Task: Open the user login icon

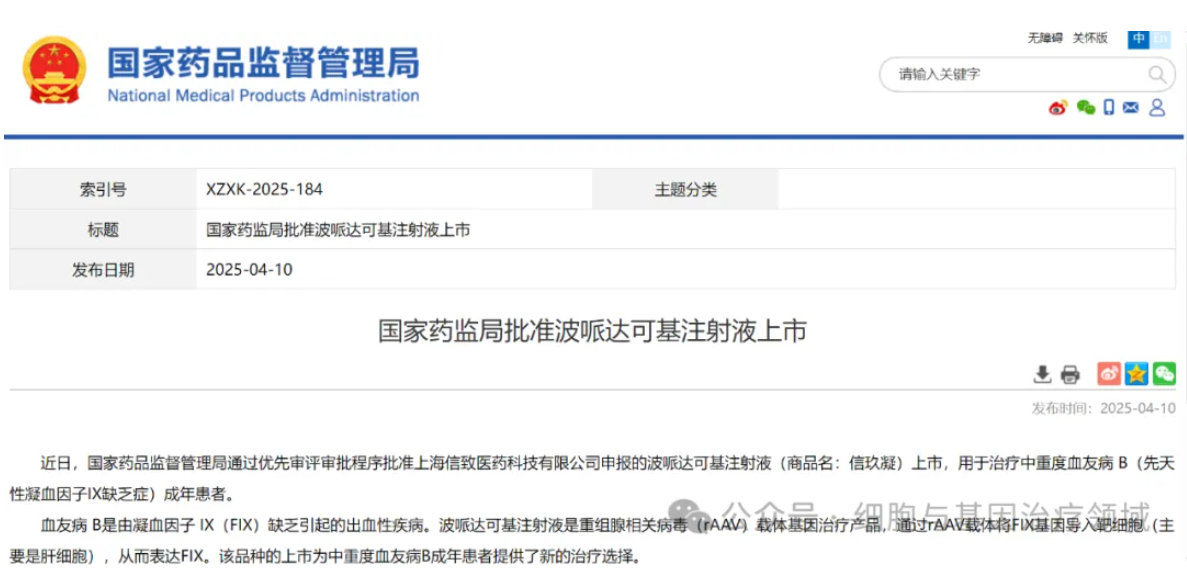Action: click(1156, 107)
